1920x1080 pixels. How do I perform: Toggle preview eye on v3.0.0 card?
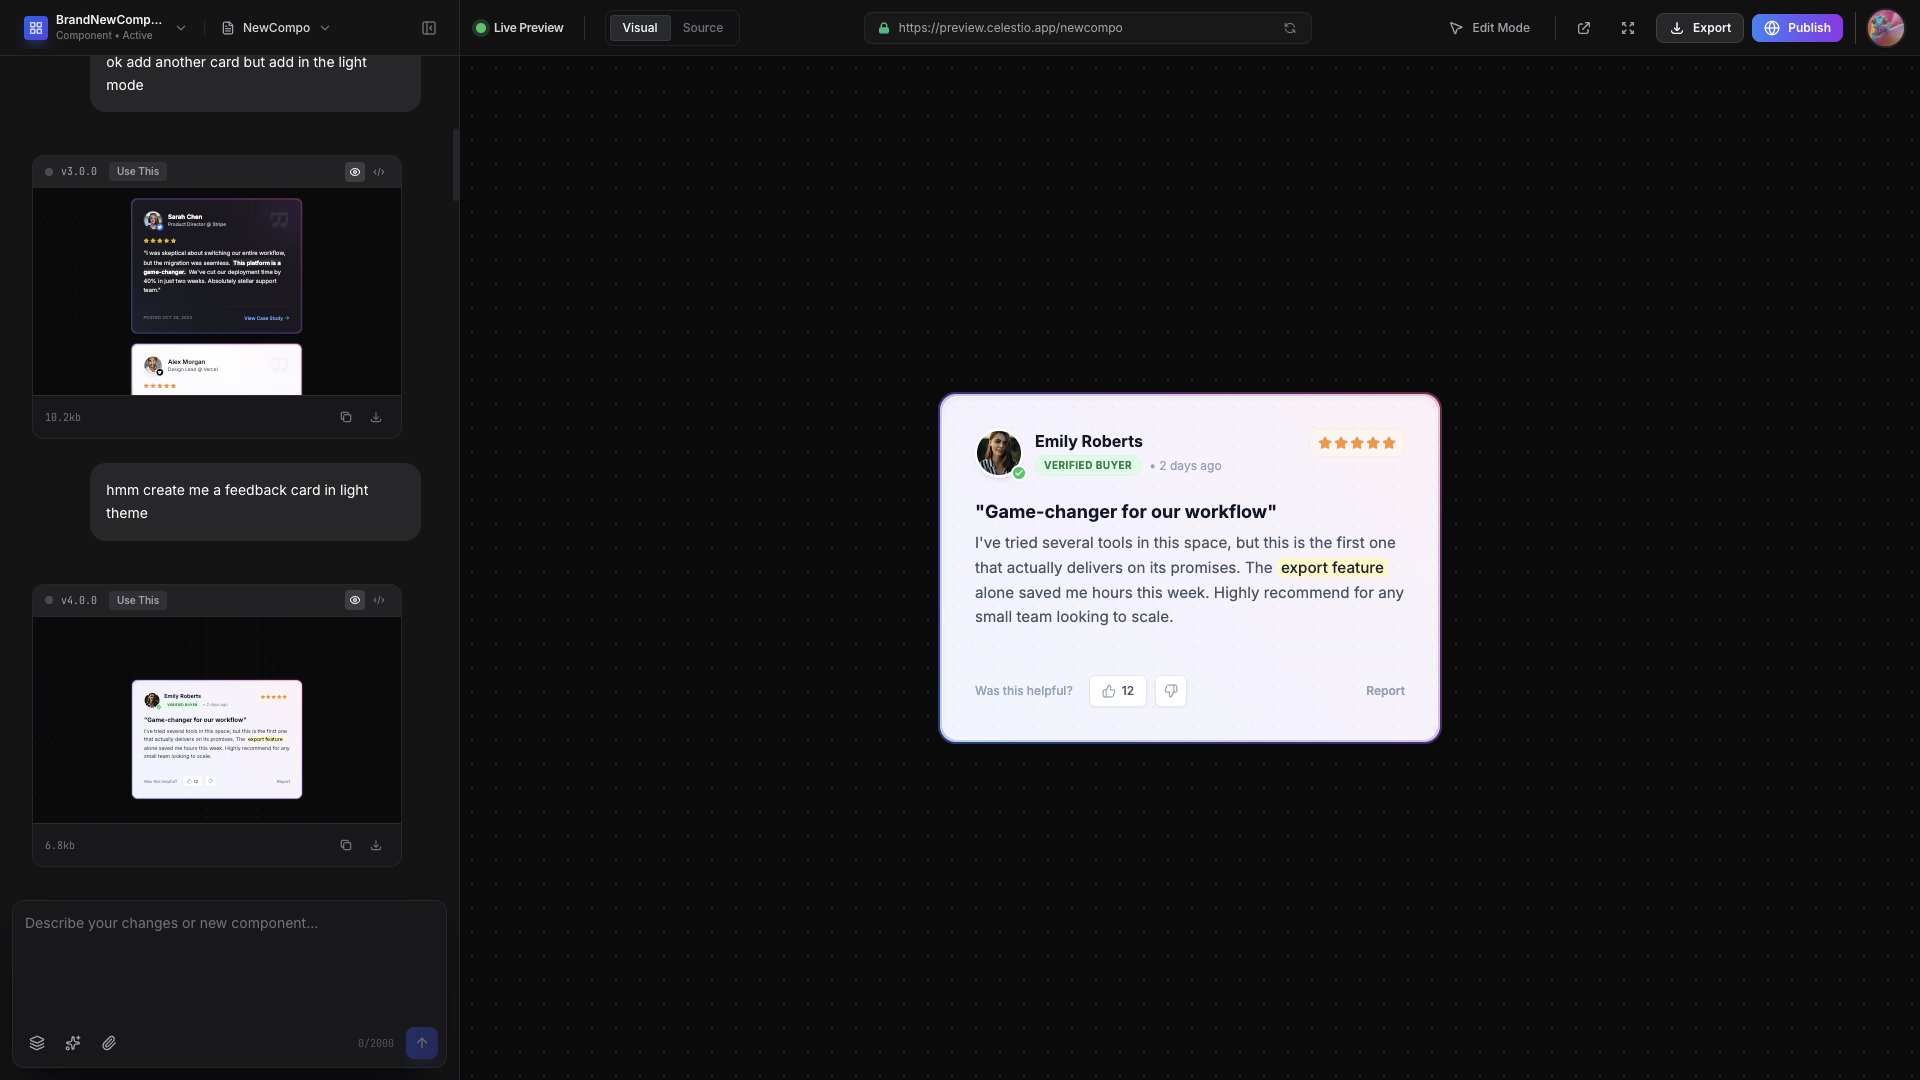(x=355, y=172)
